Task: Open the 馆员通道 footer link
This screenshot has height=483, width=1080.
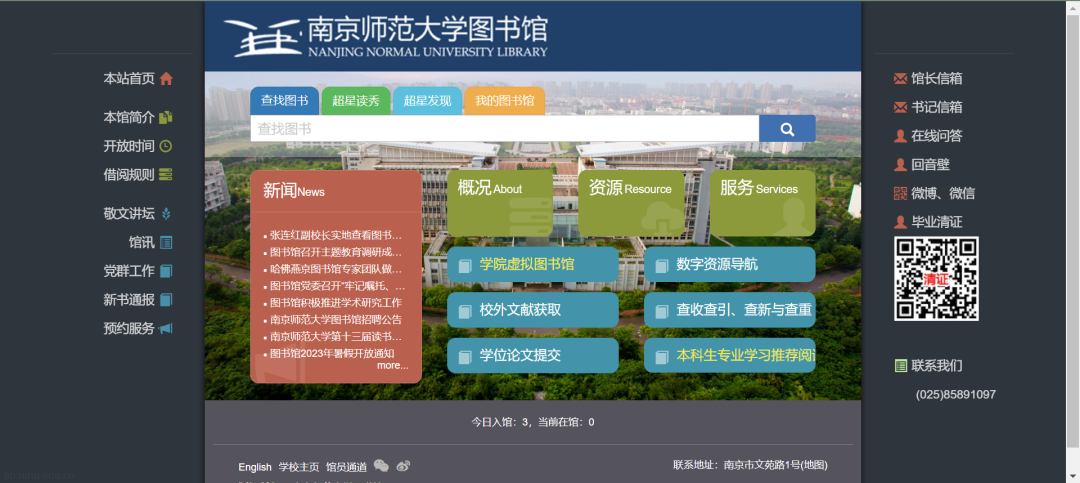Action: (x=346, y=467)
